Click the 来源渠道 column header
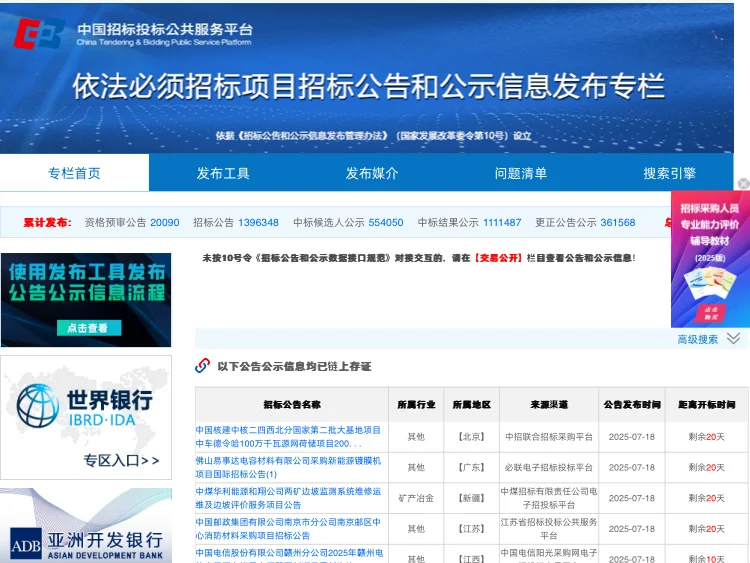 click(549, 404)
